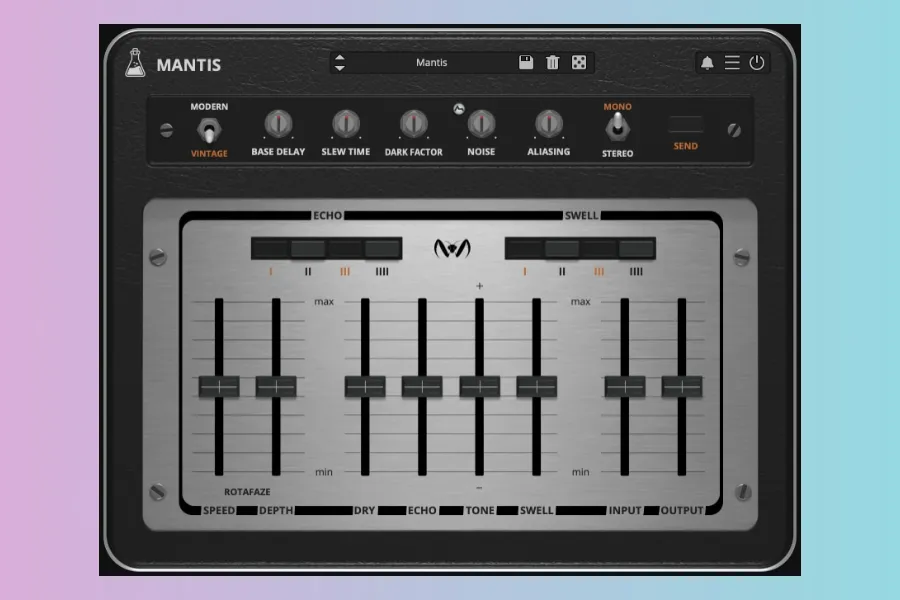Click the Tone slider handle
The image size is (900, 600).
click(479, 387)
